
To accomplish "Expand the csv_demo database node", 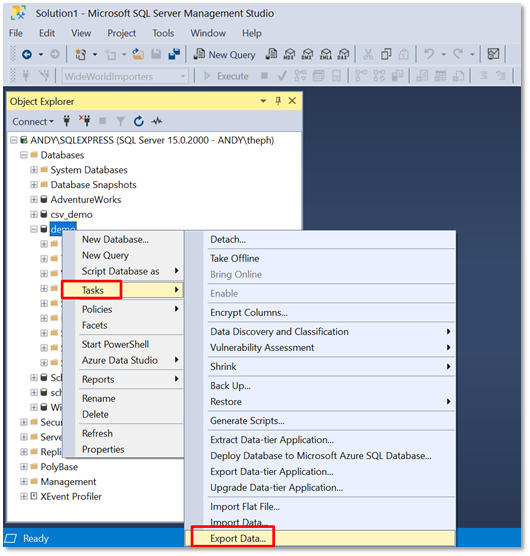I will pos(34,215).
